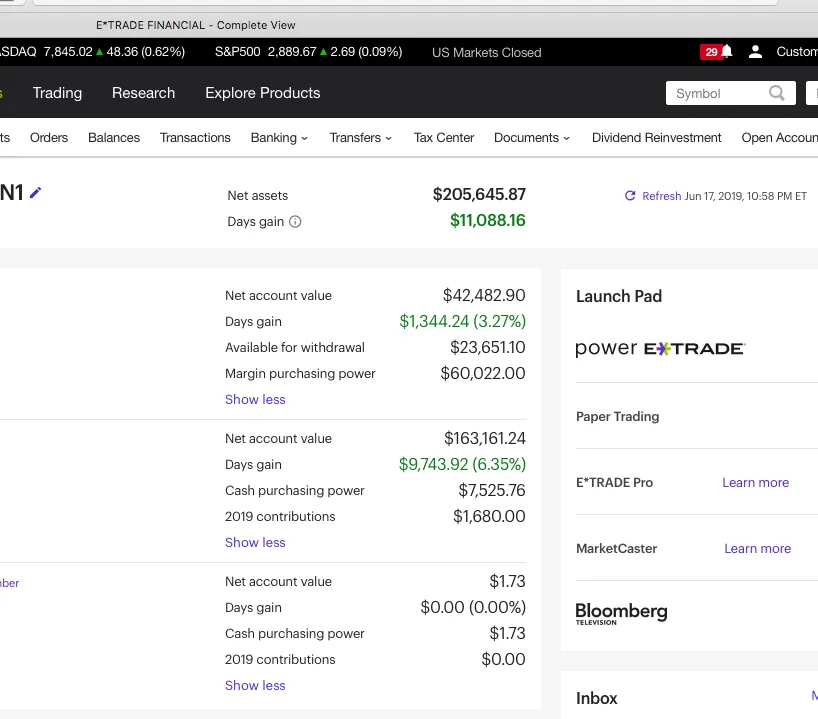Click the Refresh circular arrow icon
The width and height of the screenshot is (818, 719).
630,196
